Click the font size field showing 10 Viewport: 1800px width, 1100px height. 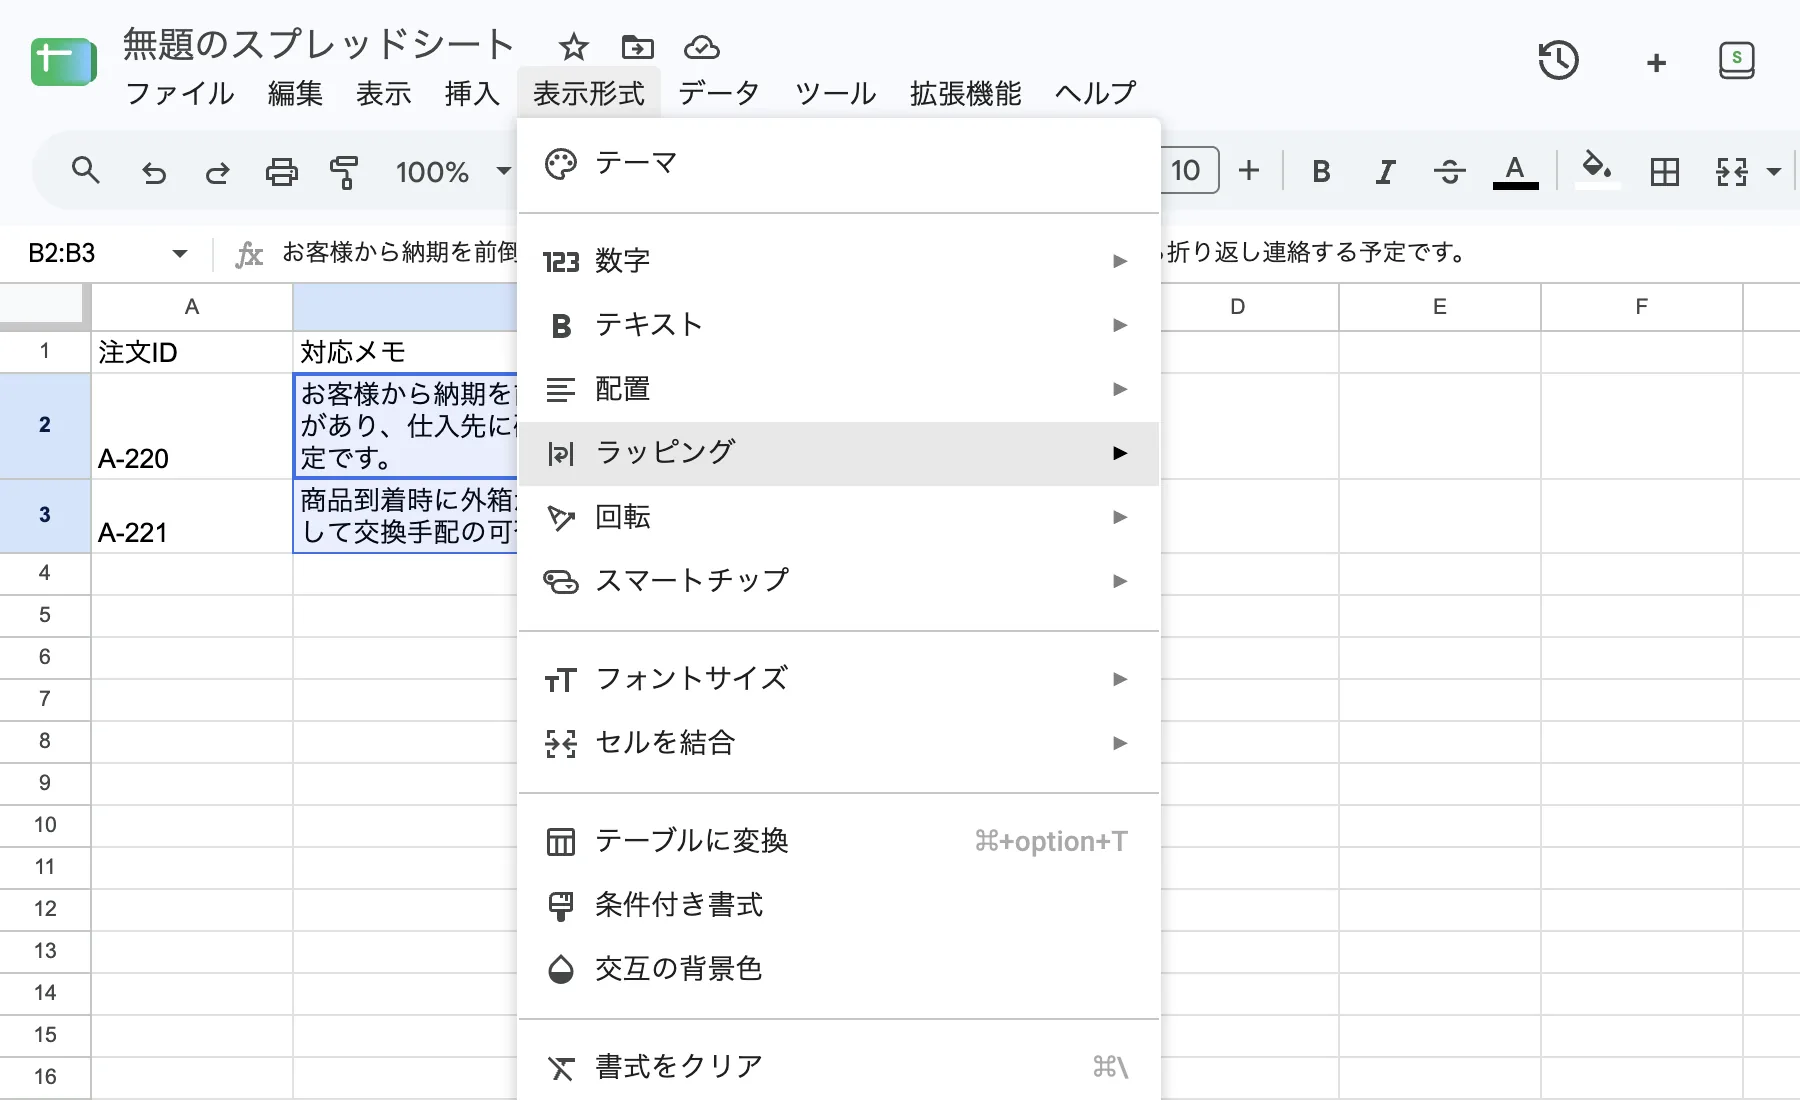tap(1189, 170)
